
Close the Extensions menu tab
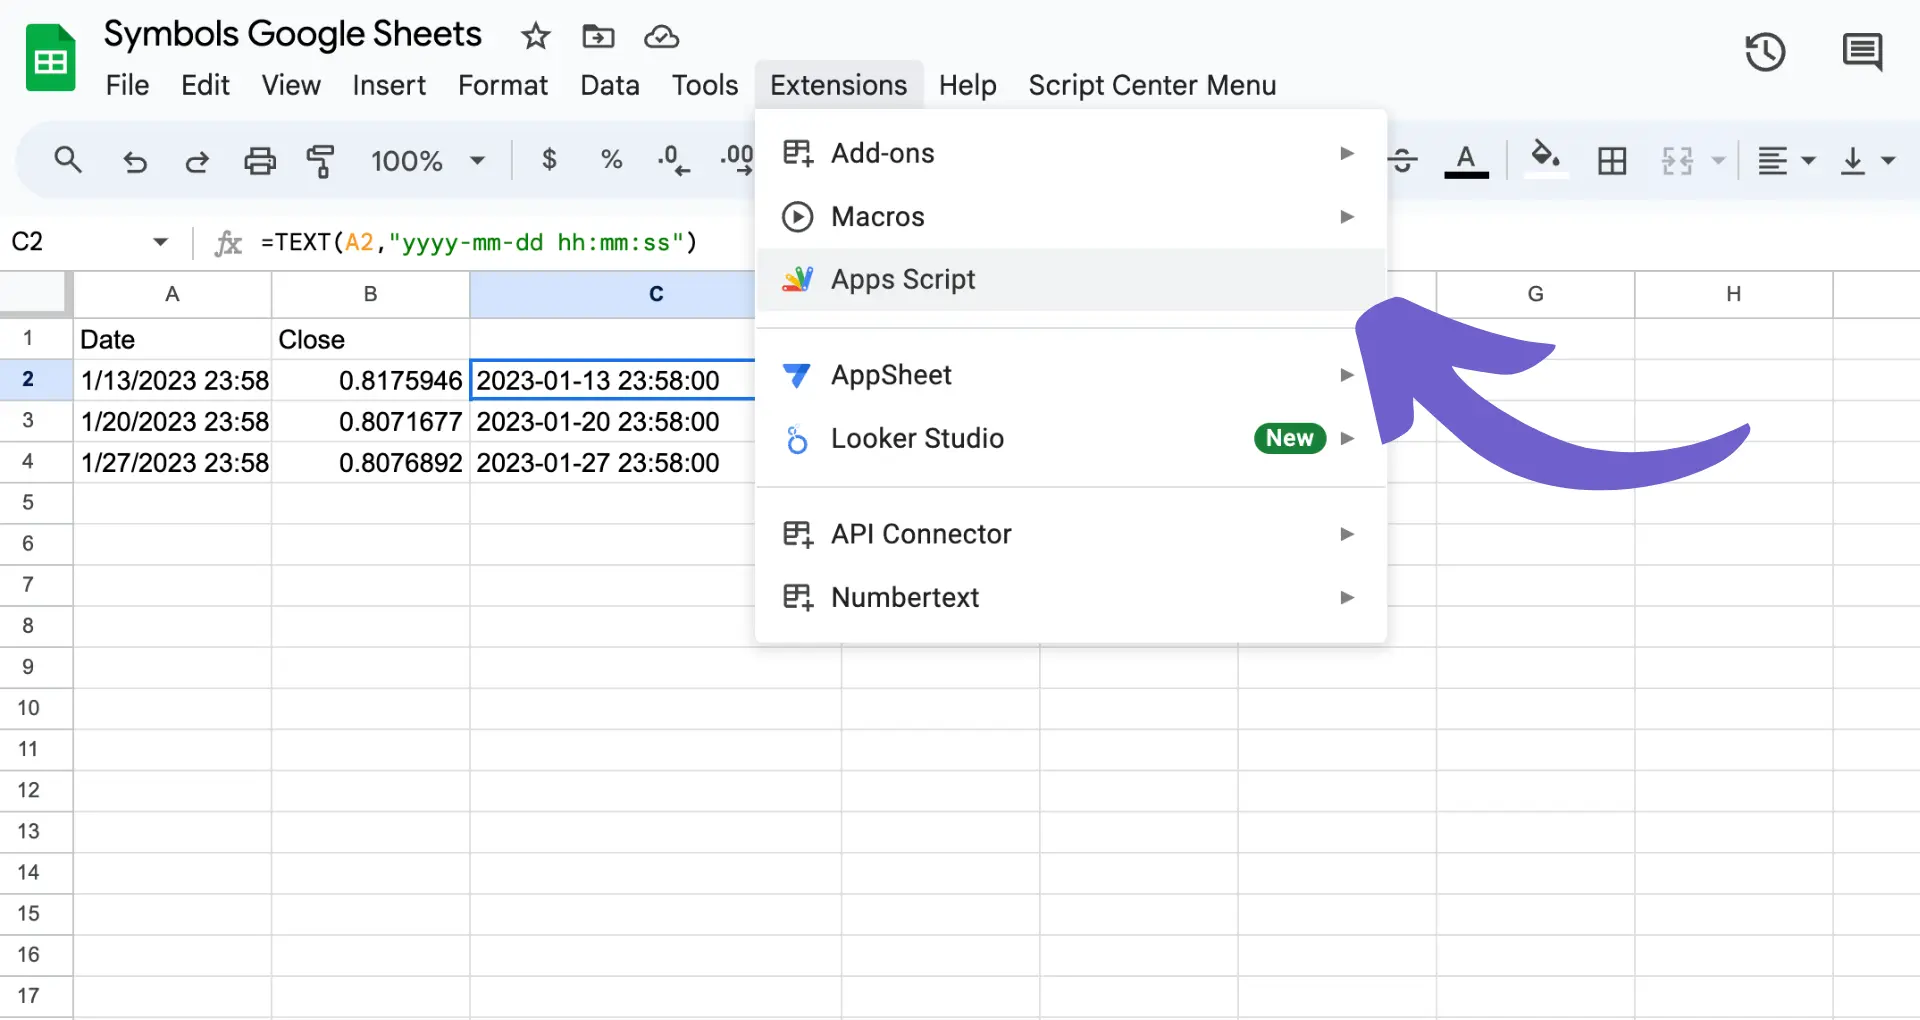click(x=839, y=86)
